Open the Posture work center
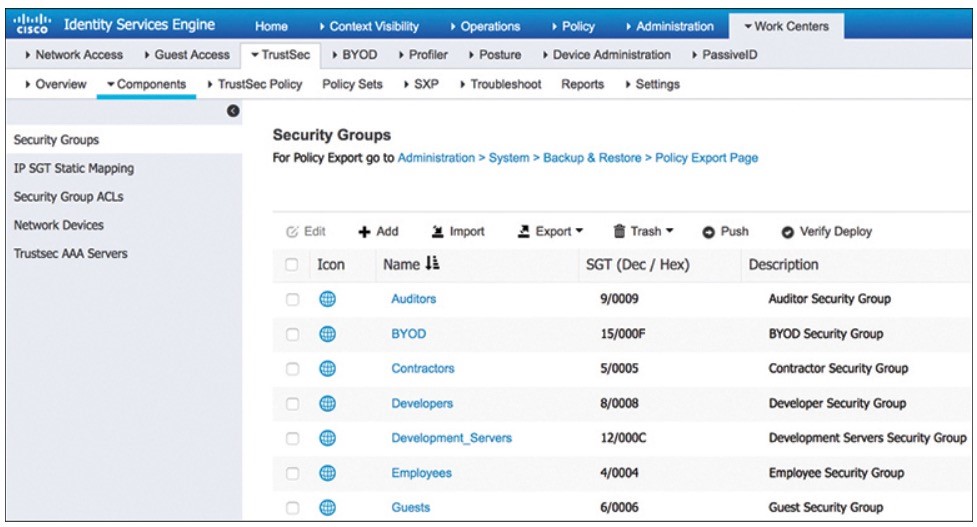 click(495, 55)
